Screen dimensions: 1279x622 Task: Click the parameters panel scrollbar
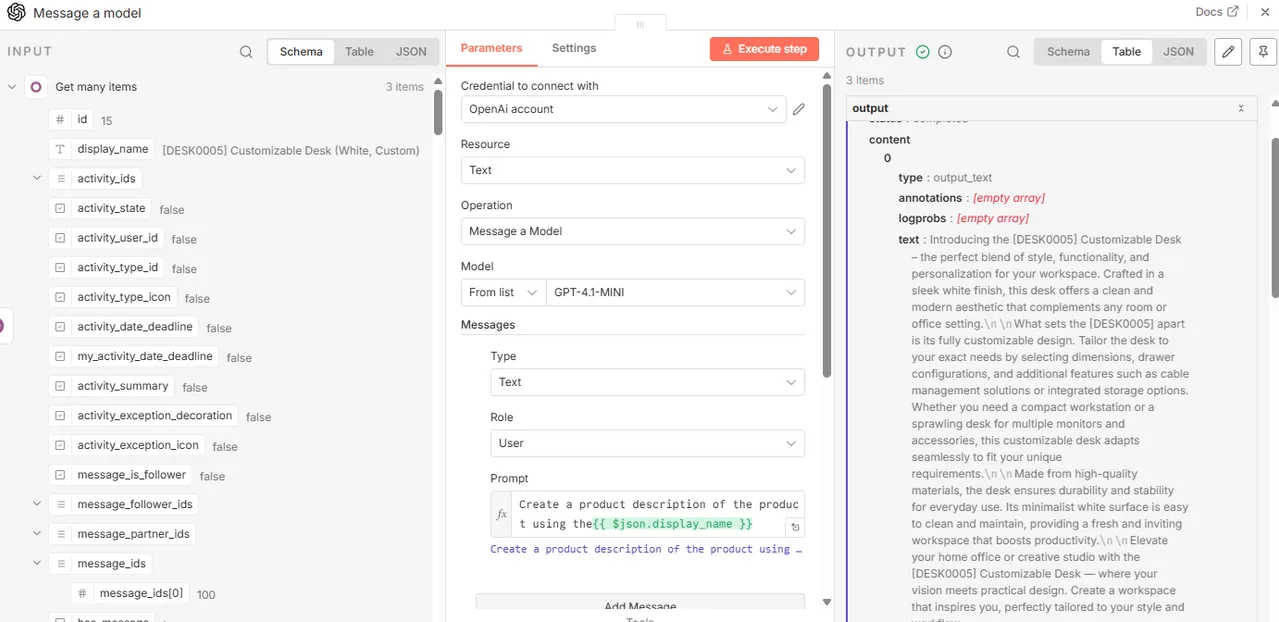827,232
